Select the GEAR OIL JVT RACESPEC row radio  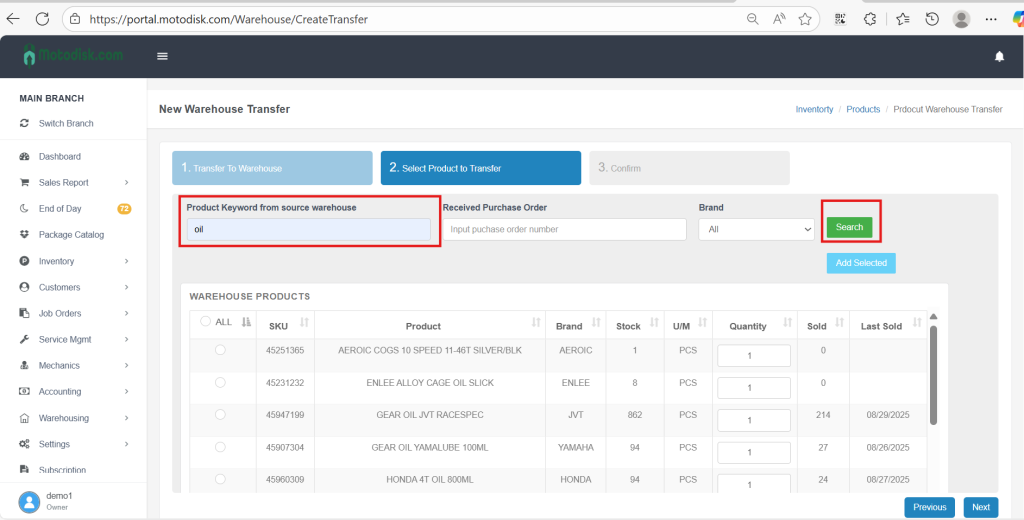[220, 415]
